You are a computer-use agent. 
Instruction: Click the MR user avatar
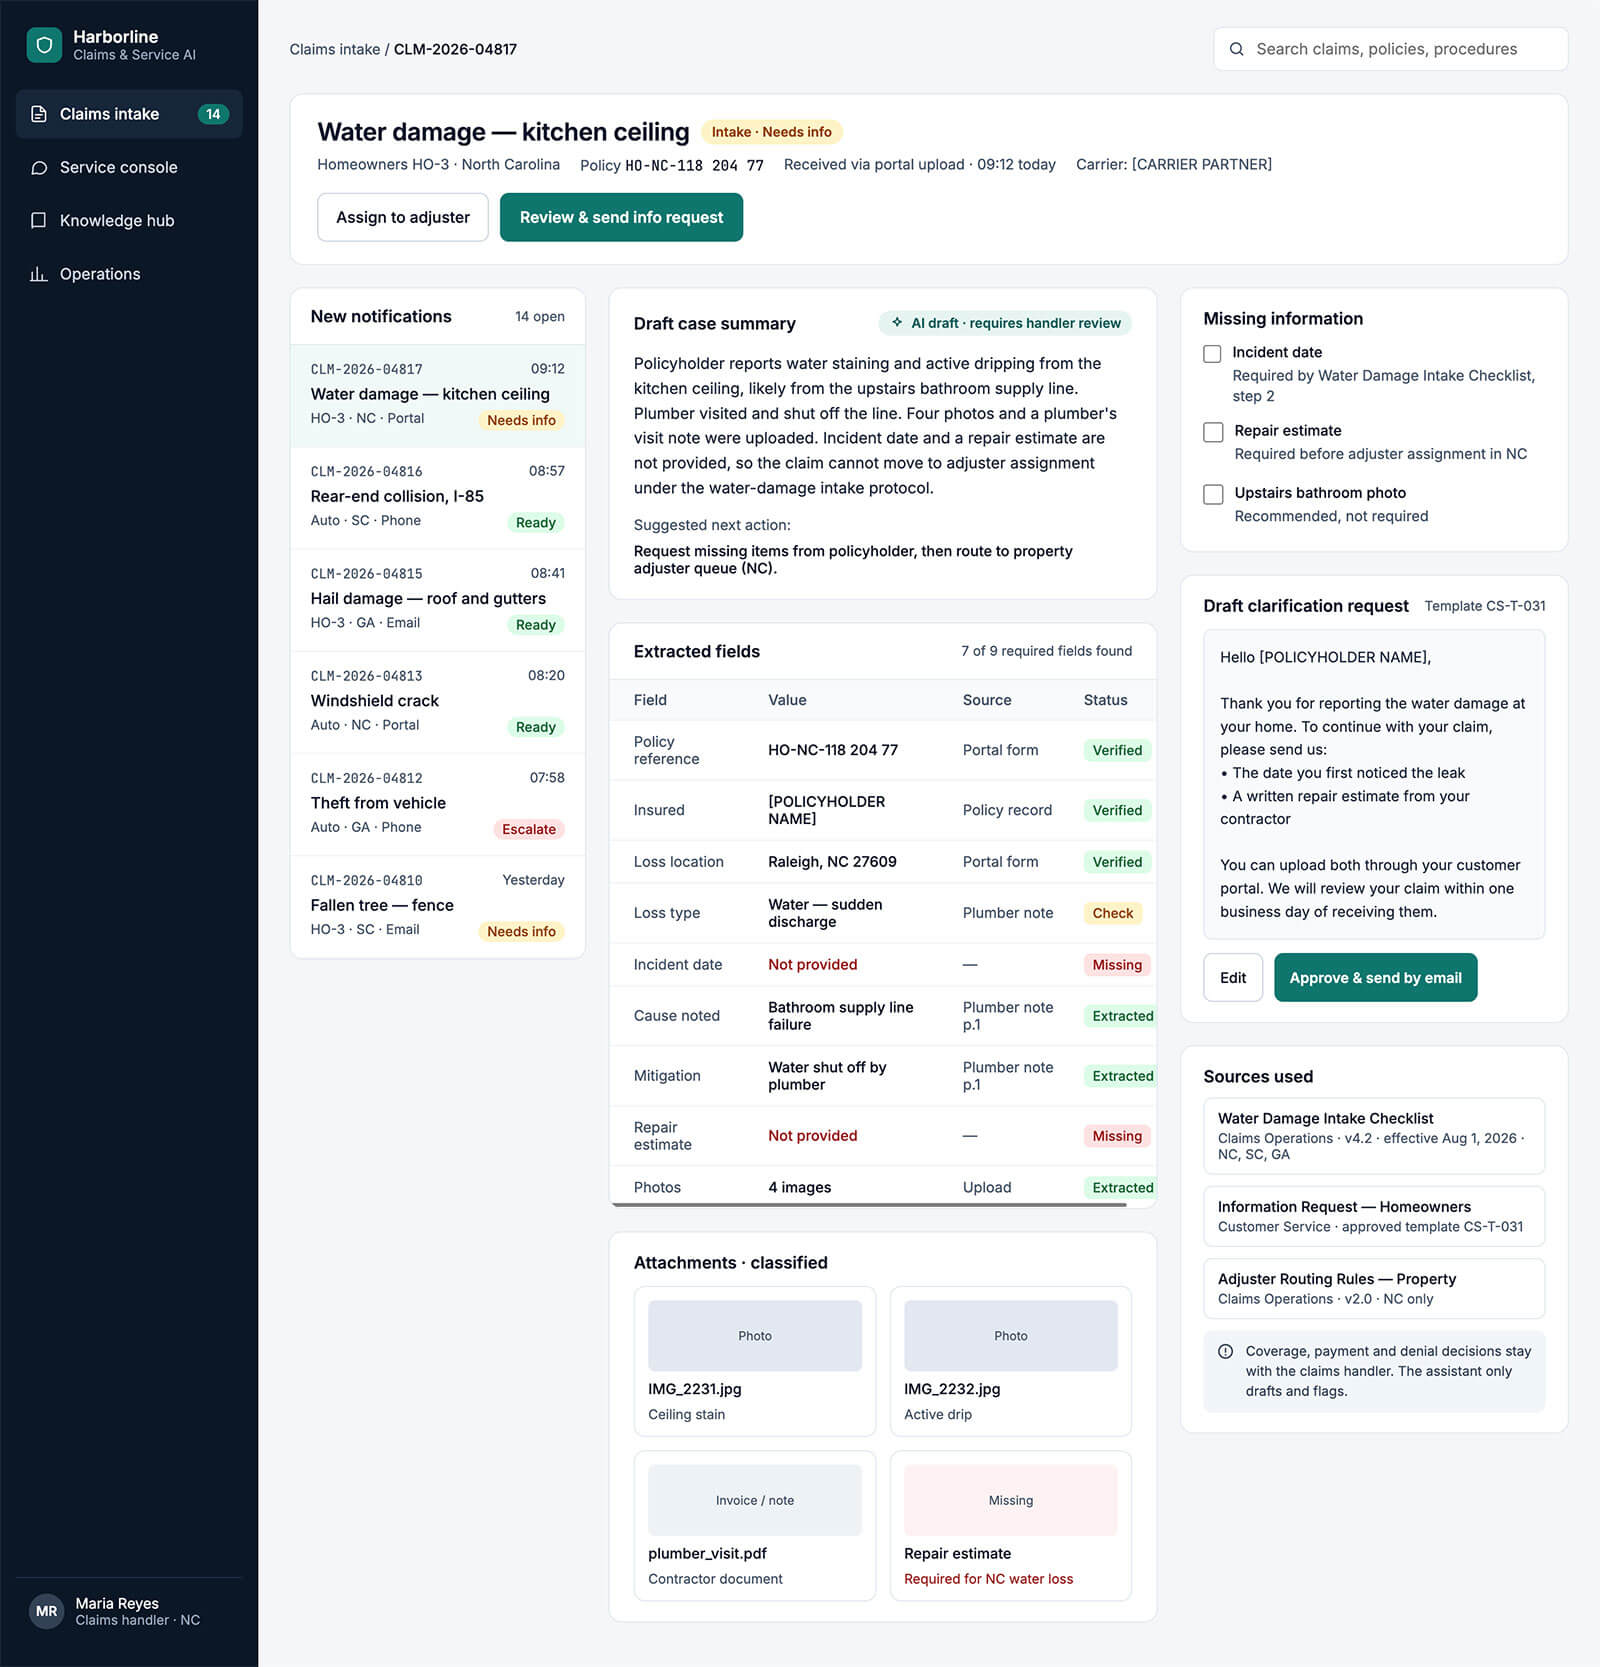pos(46,1611)
